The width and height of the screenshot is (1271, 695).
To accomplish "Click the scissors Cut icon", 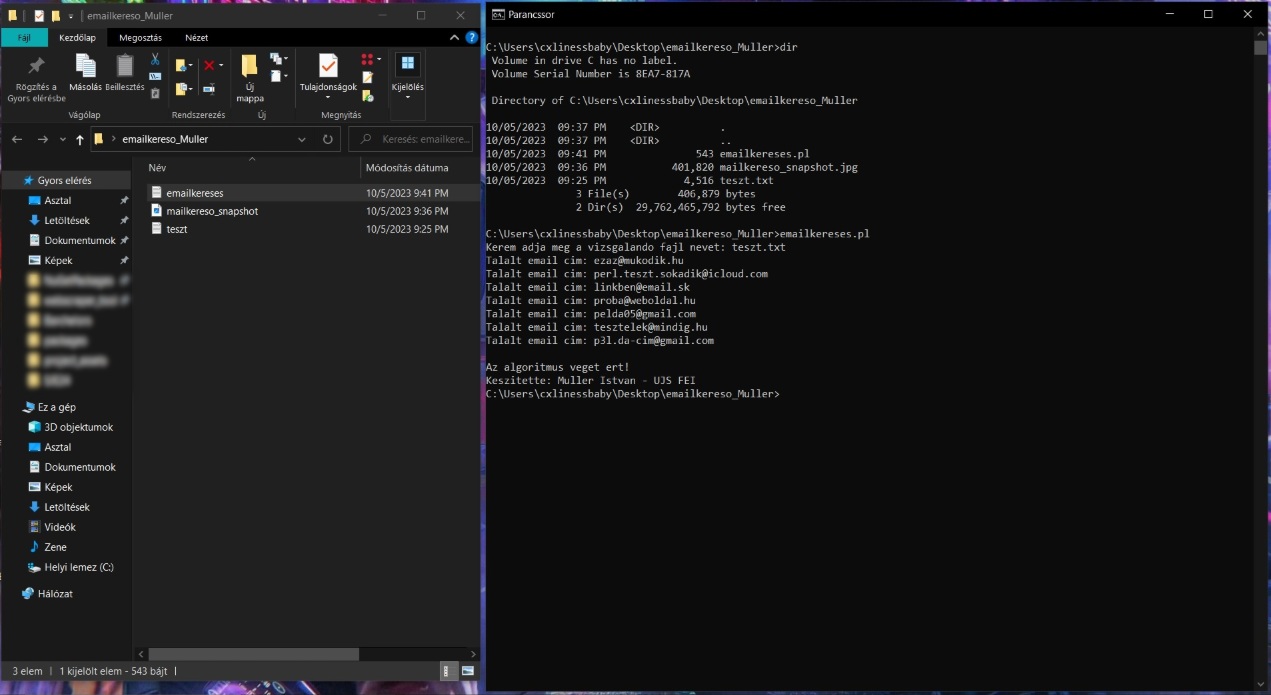I will click(x=155, y=59).
